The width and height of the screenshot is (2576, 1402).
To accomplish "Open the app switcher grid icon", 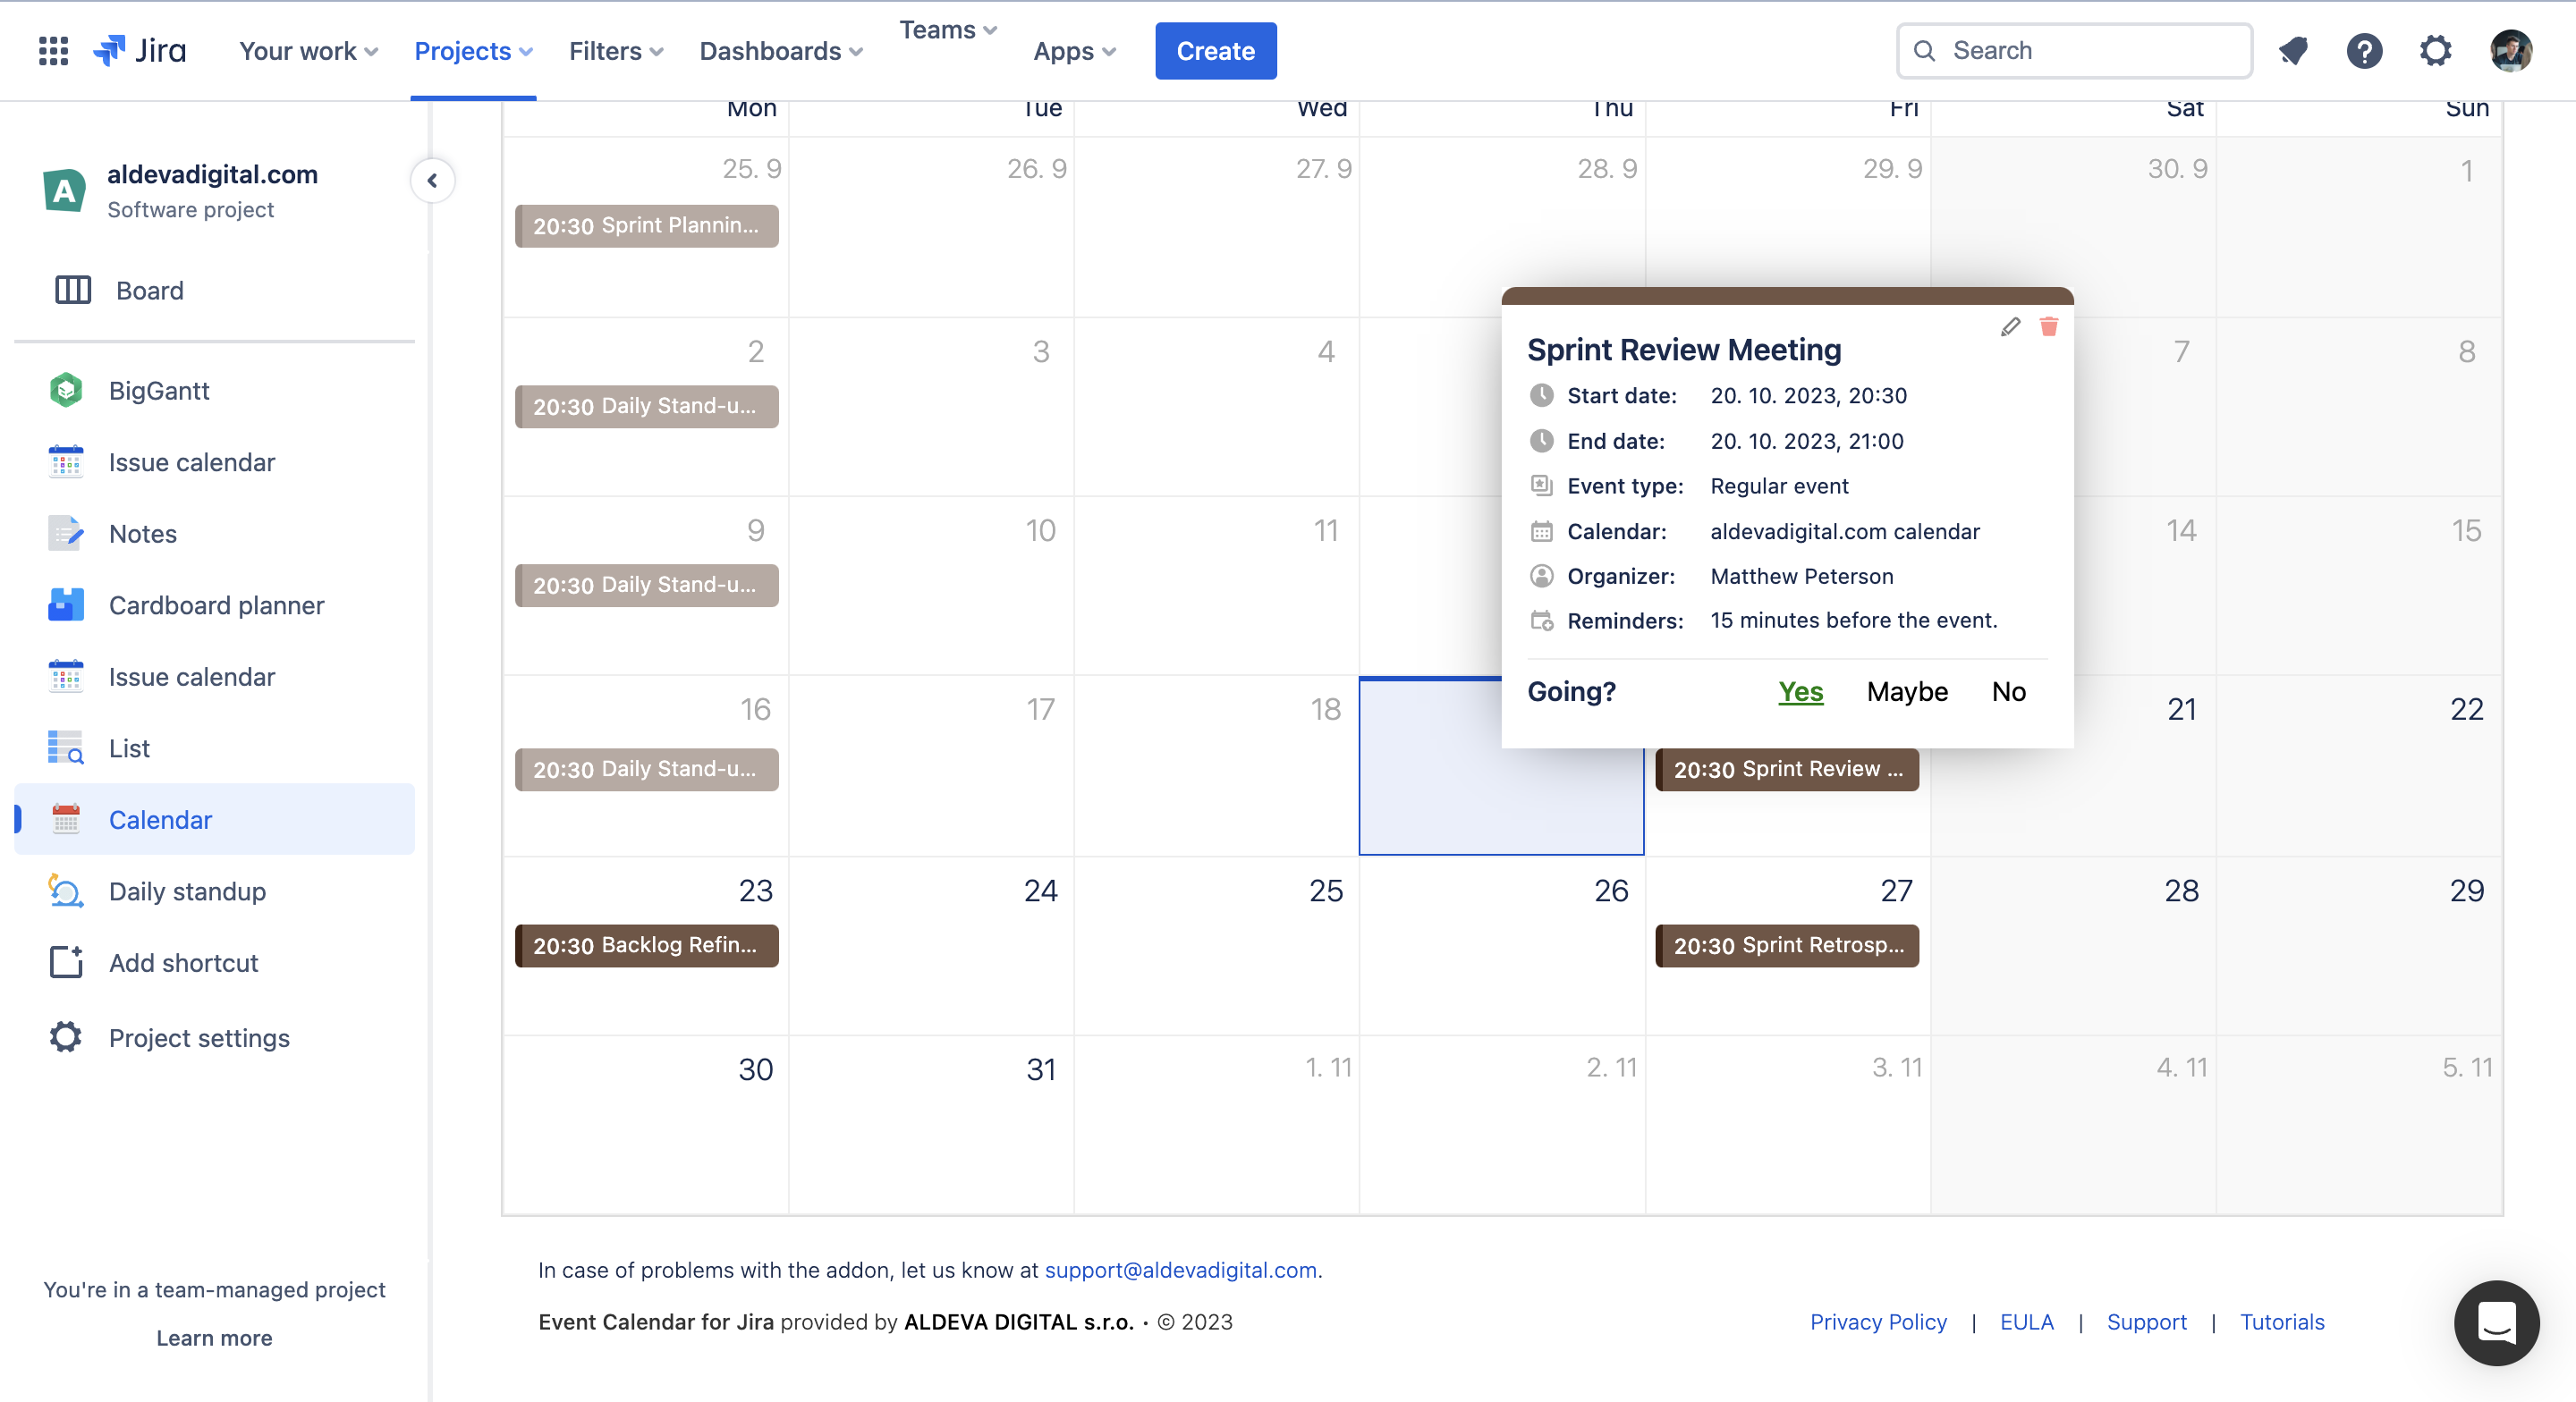I will [x=53, y=51].
